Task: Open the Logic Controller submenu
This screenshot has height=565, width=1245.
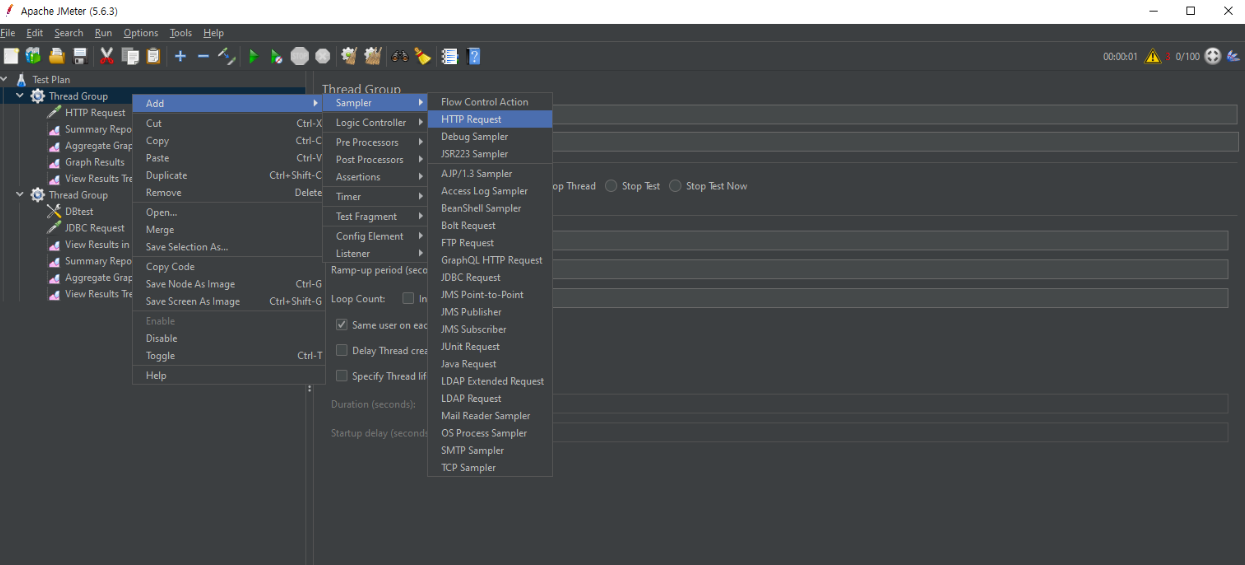Action: 376,122
